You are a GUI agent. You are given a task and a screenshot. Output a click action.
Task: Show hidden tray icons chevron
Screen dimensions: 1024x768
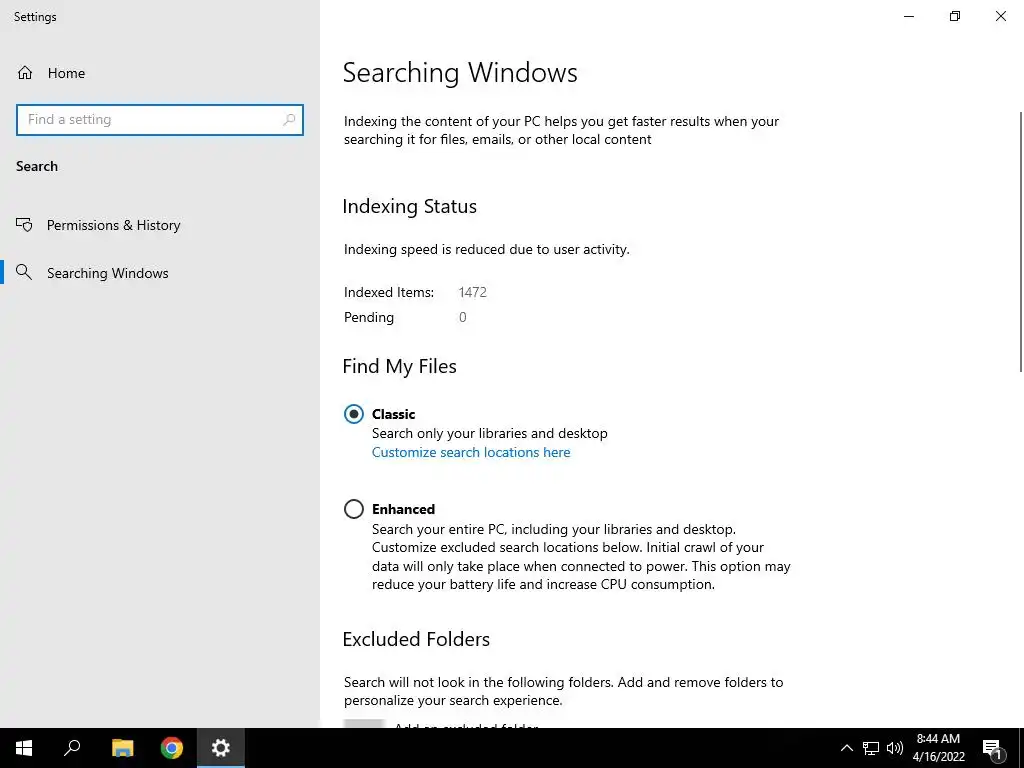pyautogui.click(x=846, y=748)
